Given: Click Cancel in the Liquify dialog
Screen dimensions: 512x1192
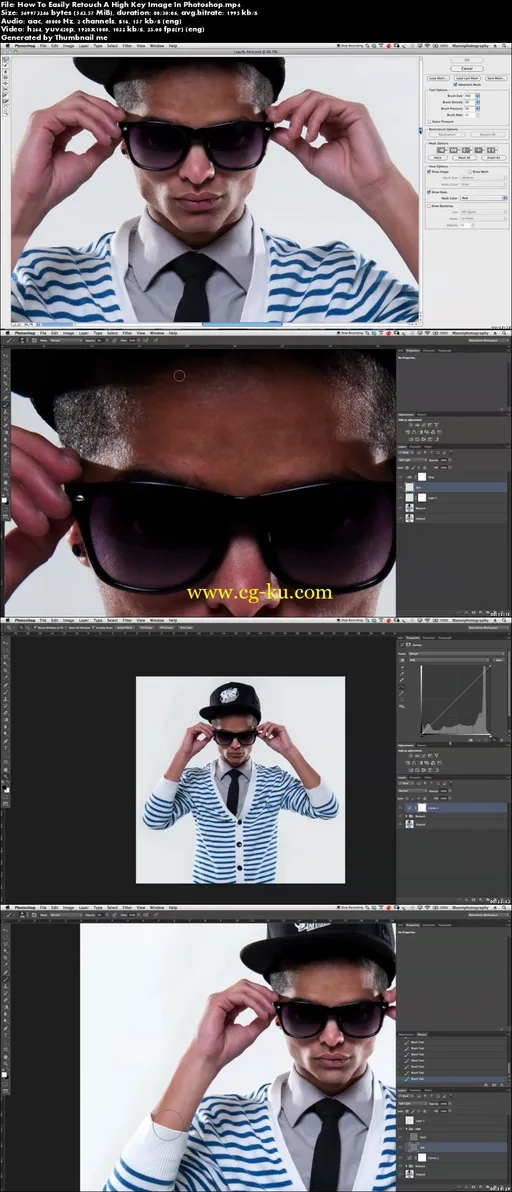Looking at the screenshot, I should tap(466, 68).
